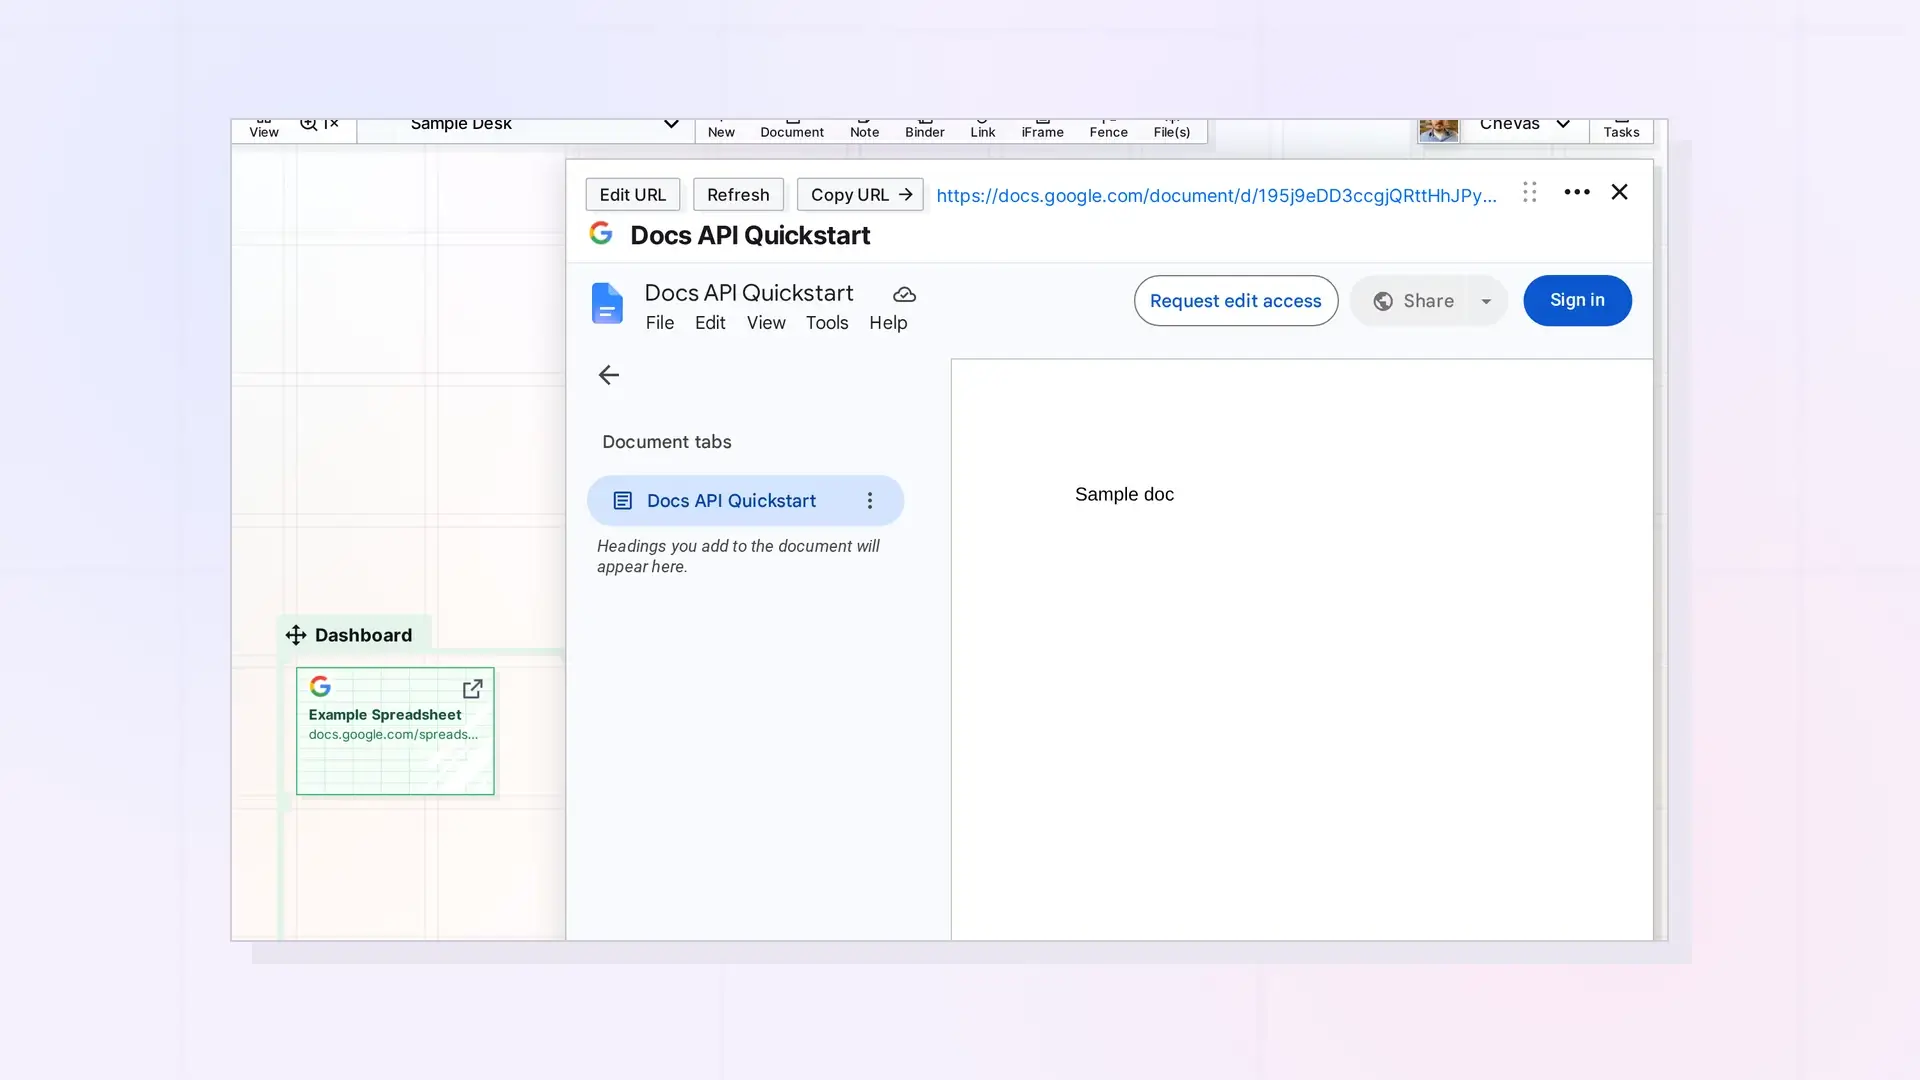Screen dimensions: 1920x1080
Task: Collapse document tabs with back arrow
Action: (608, 375)
